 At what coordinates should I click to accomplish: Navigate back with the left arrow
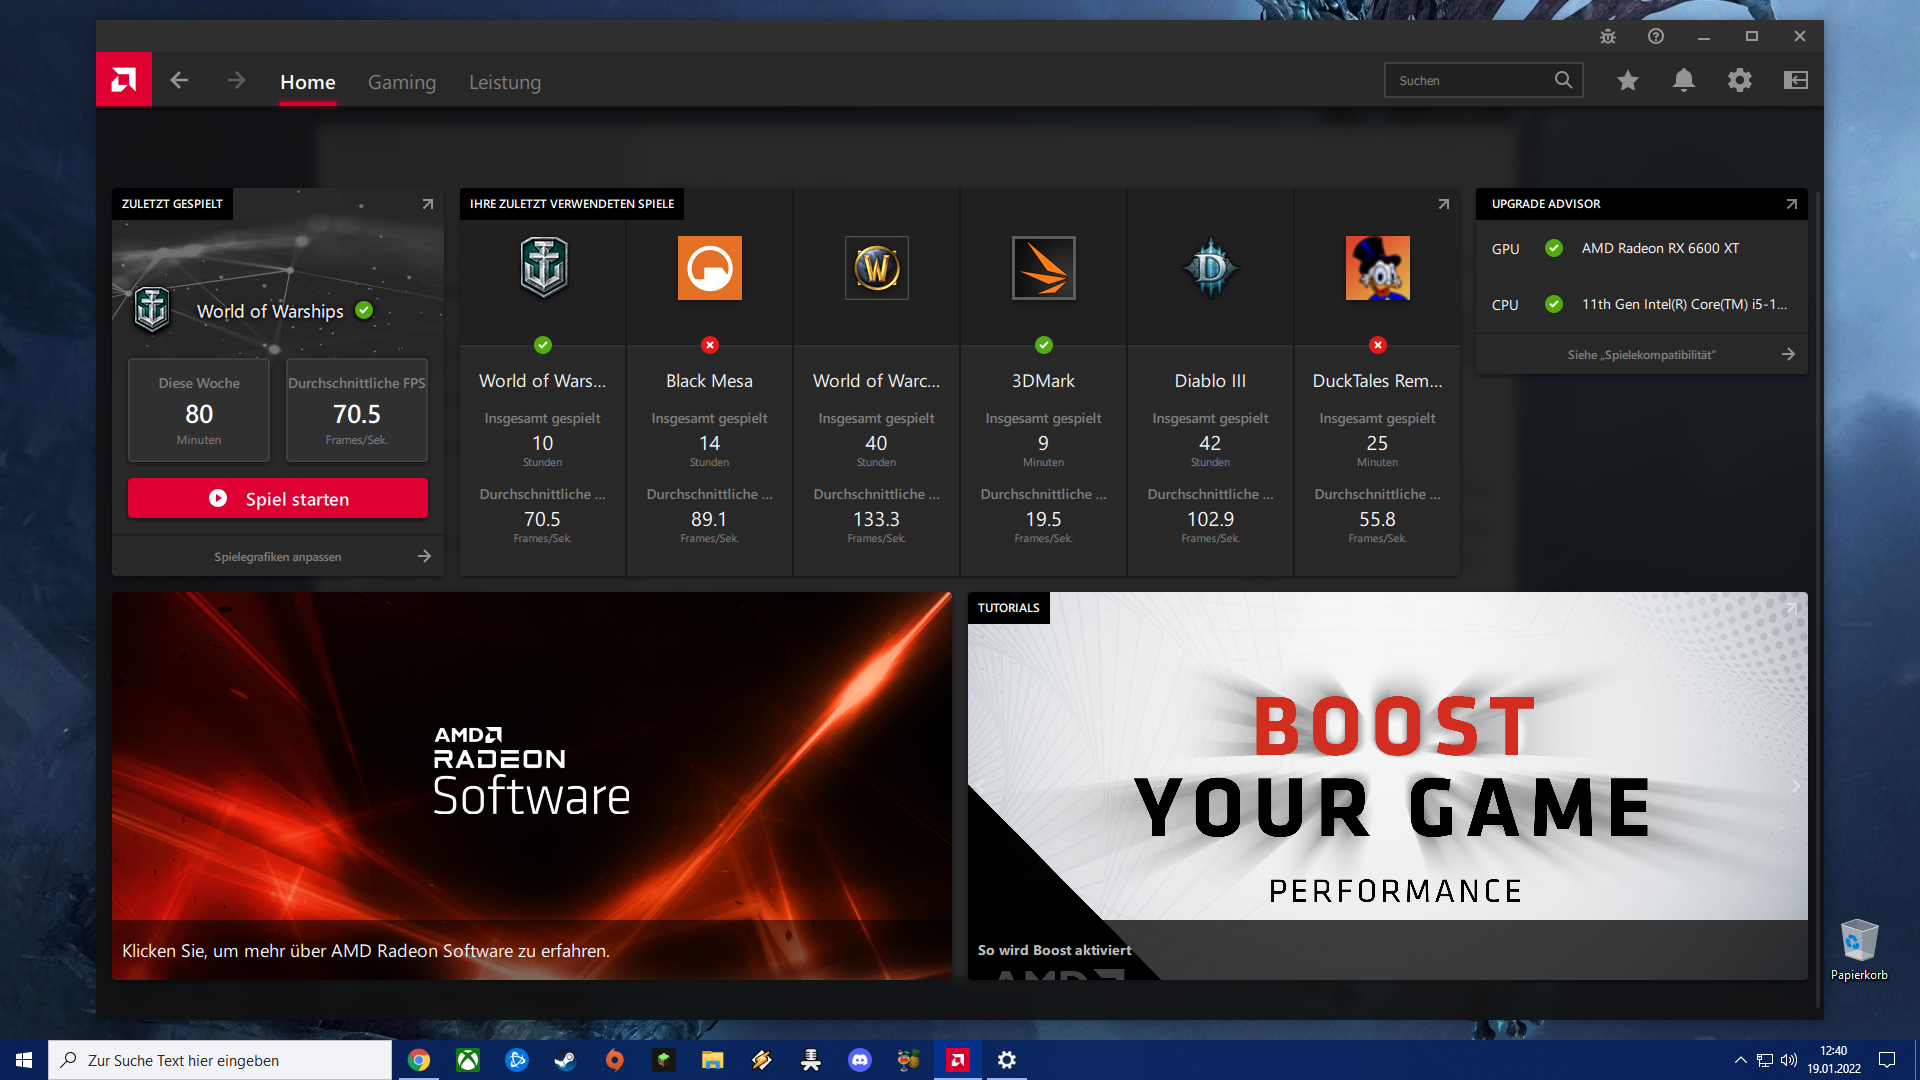(x=180, y=80)
